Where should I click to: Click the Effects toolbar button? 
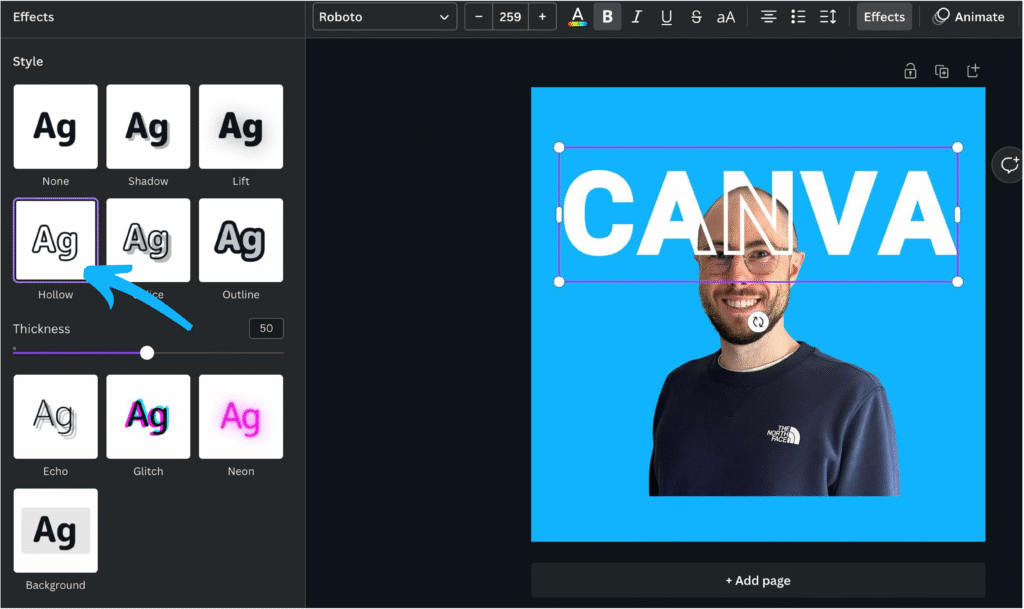point(884,17)
